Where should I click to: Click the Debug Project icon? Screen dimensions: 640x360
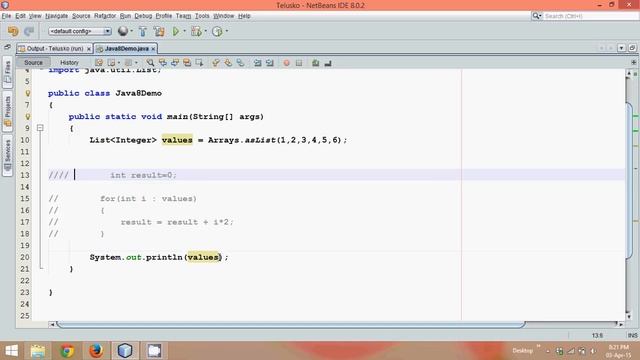pos(196,31)
